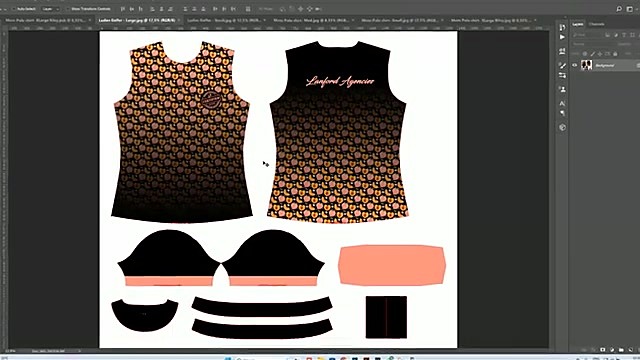Toggle Show Transform Controls checkbox

[x=68, y=9]
